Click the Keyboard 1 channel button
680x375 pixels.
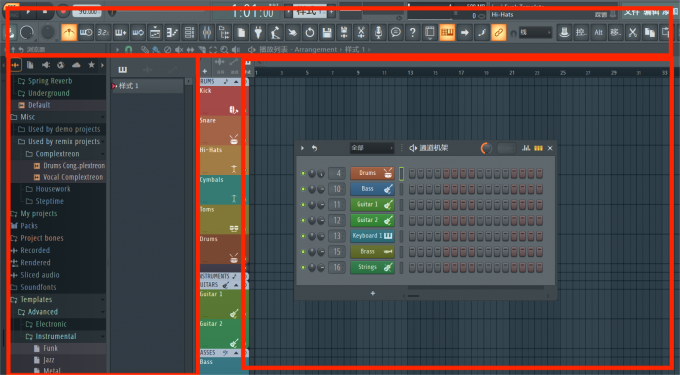(372, 236)
